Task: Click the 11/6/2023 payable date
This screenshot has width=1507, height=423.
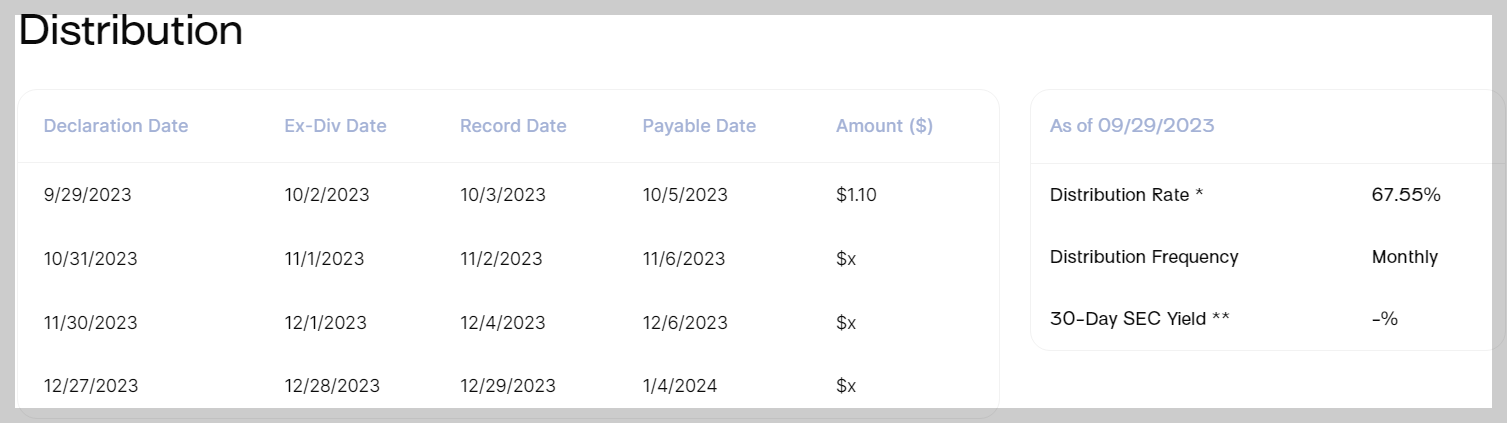Action: [x=684, y=259]
